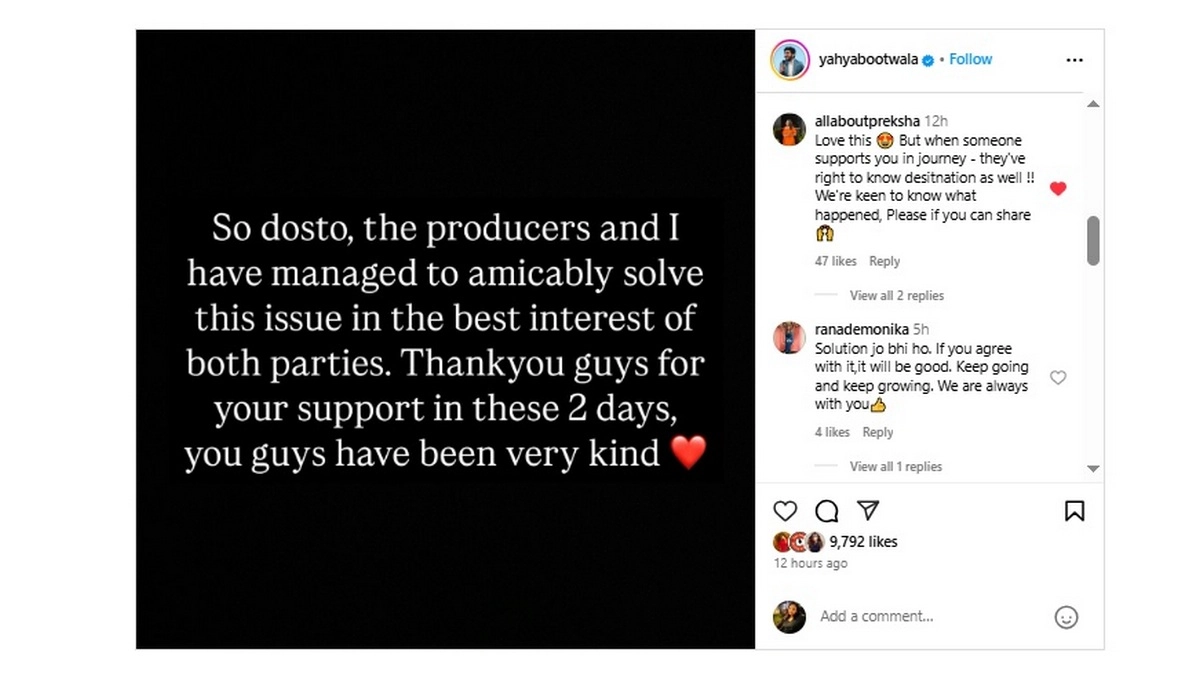Follow yahyabootwala
The image size is (1200, 675).
coord(970,60)
